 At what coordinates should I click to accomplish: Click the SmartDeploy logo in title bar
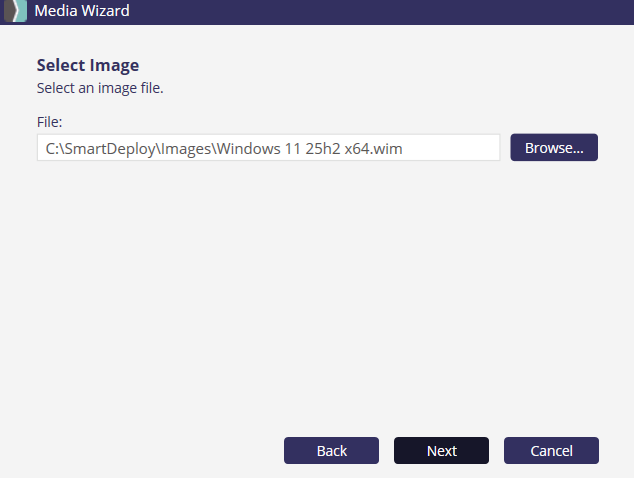click(x=14, y=12)
